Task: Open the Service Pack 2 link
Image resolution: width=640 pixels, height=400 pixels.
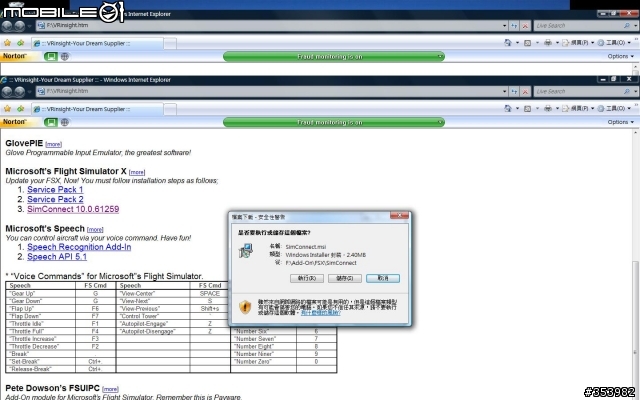Action: coord(55,199)
